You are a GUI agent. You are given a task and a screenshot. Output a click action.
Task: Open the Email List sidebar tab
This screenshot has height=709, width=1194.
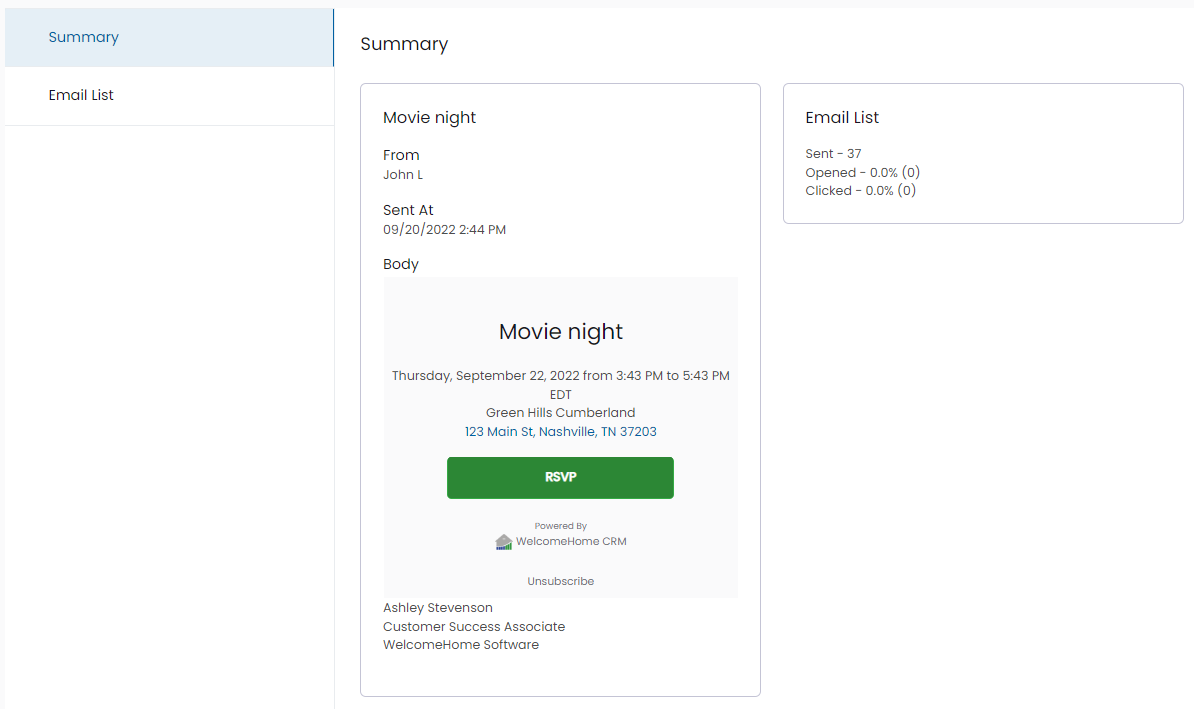tap(169, 95)
